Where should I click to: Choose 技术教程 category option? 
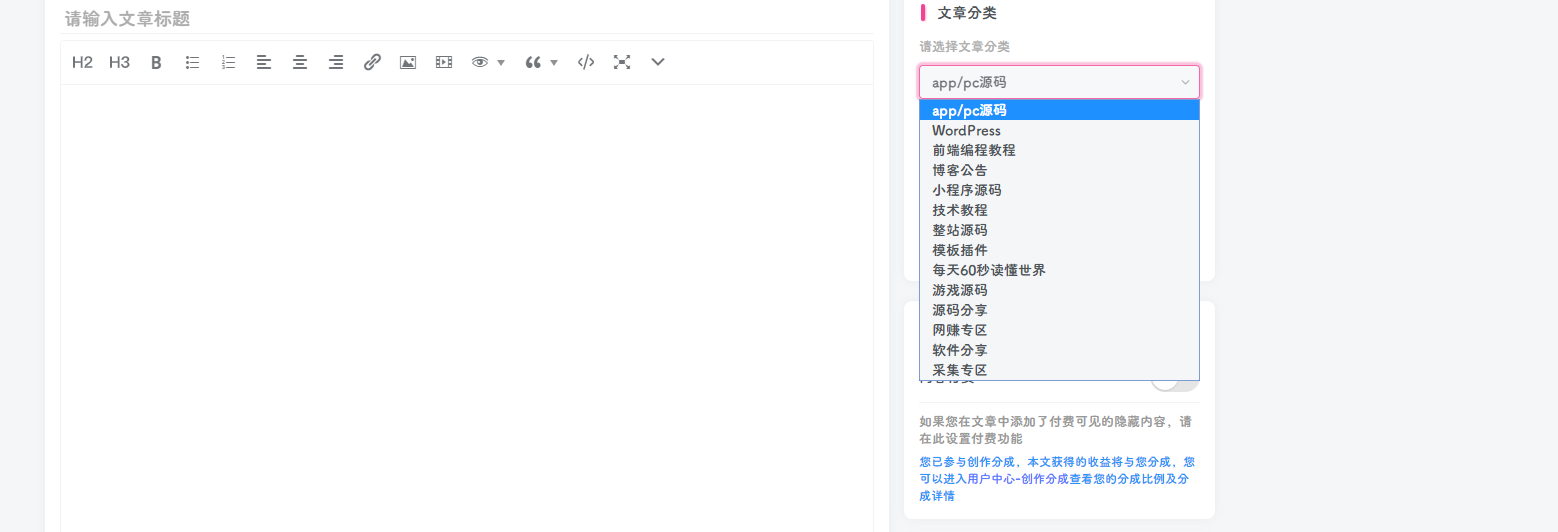[x=960, y=211]
